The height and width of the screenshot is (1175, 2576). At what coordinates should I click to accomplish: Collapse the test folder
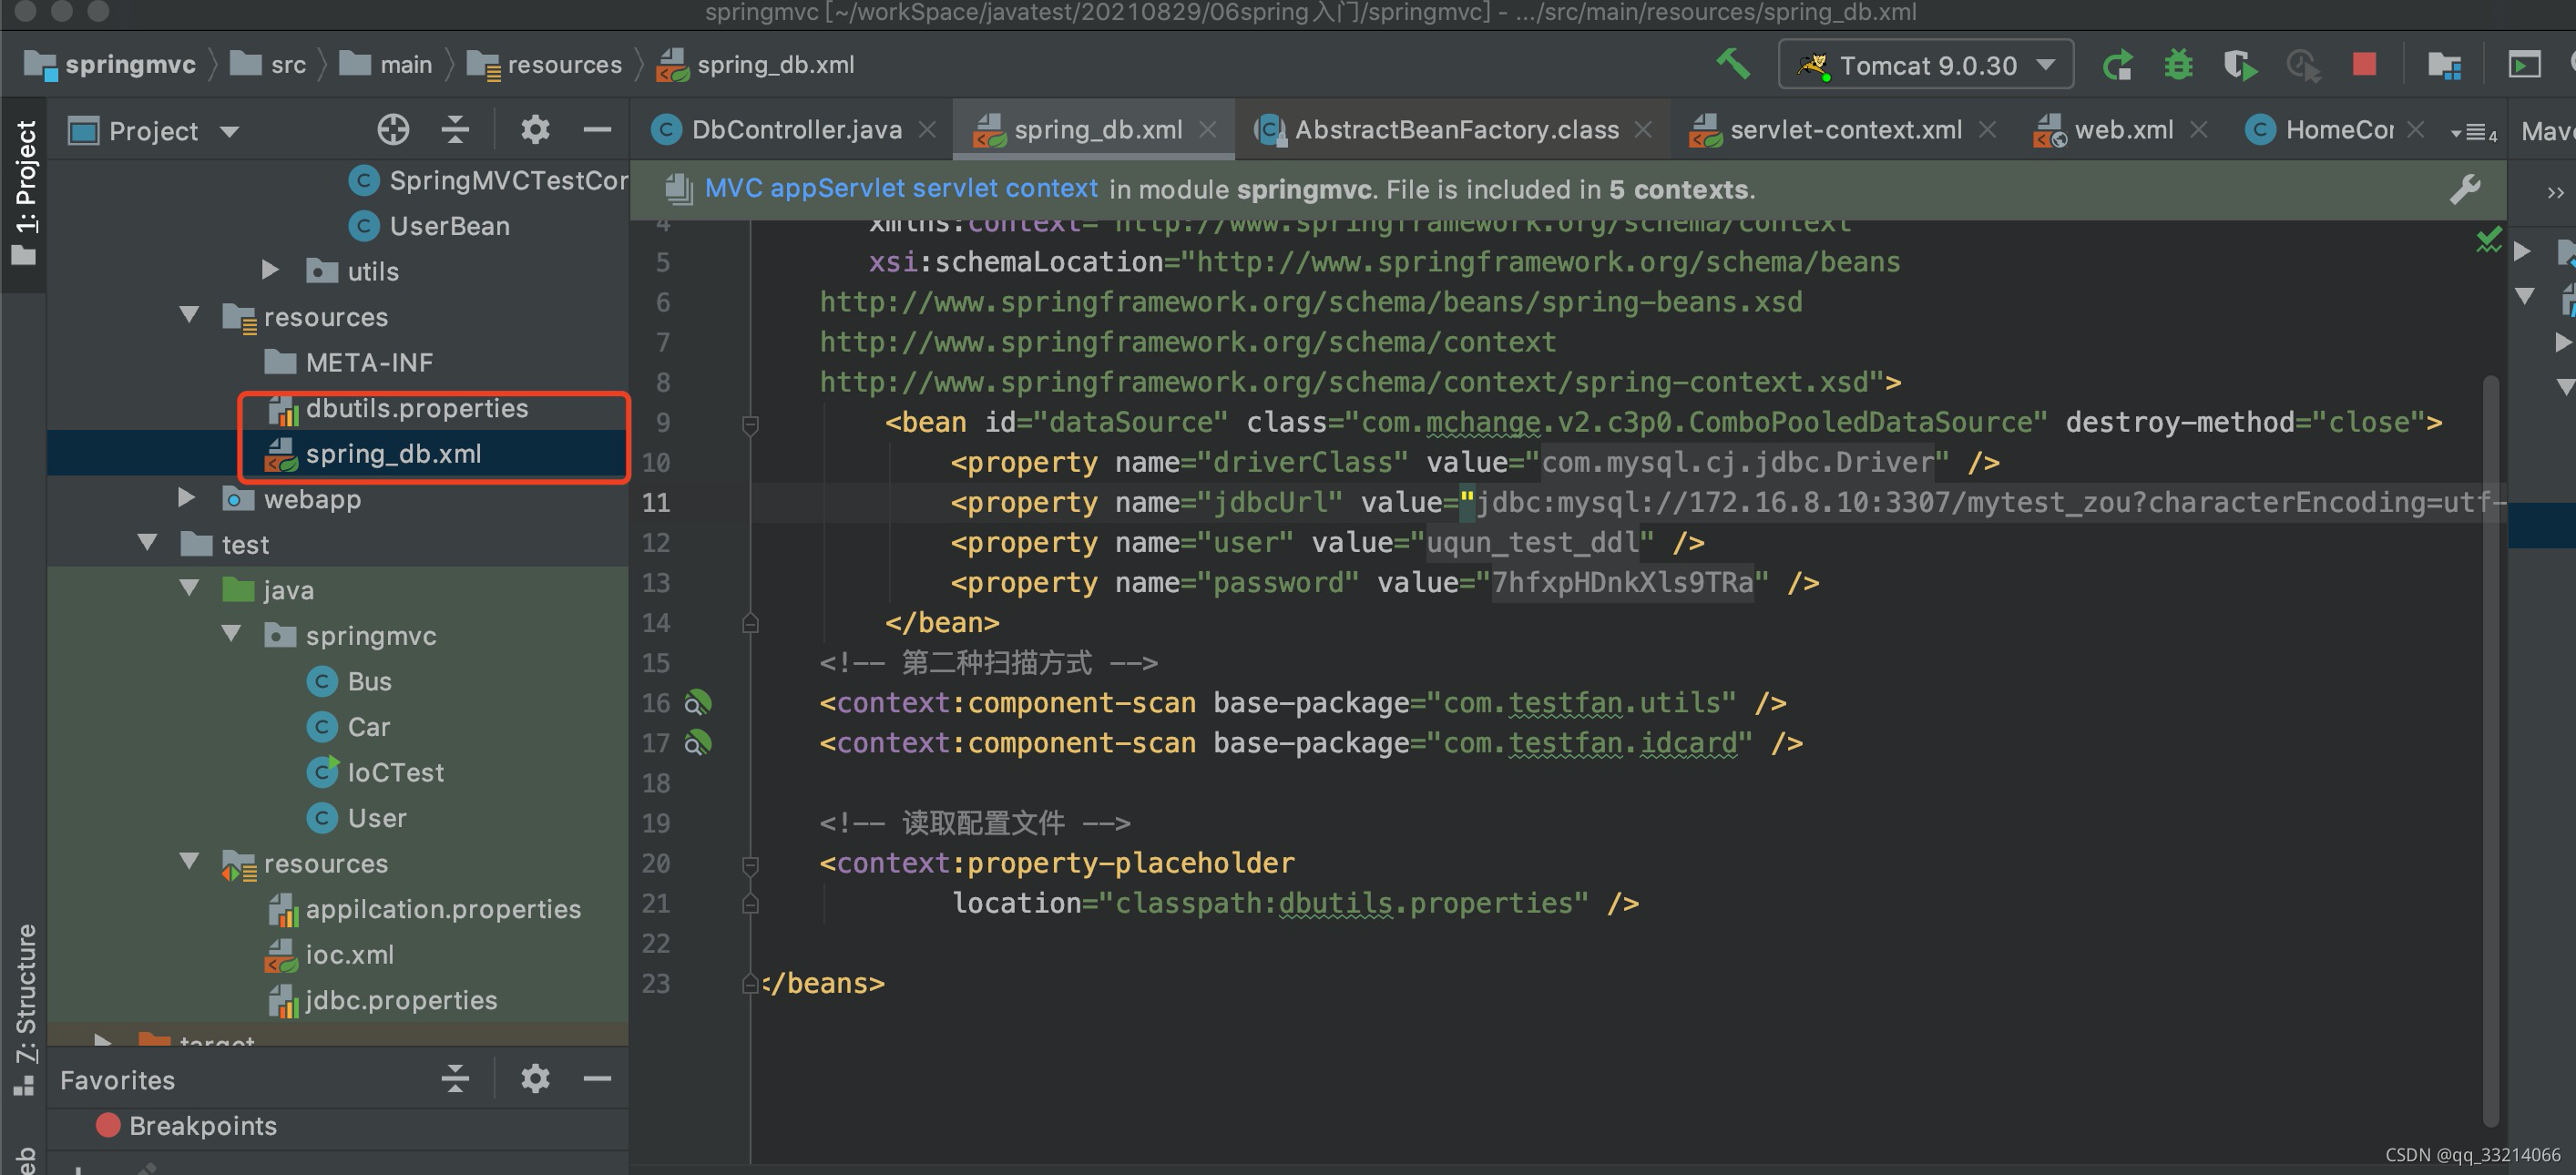point(147,543)
